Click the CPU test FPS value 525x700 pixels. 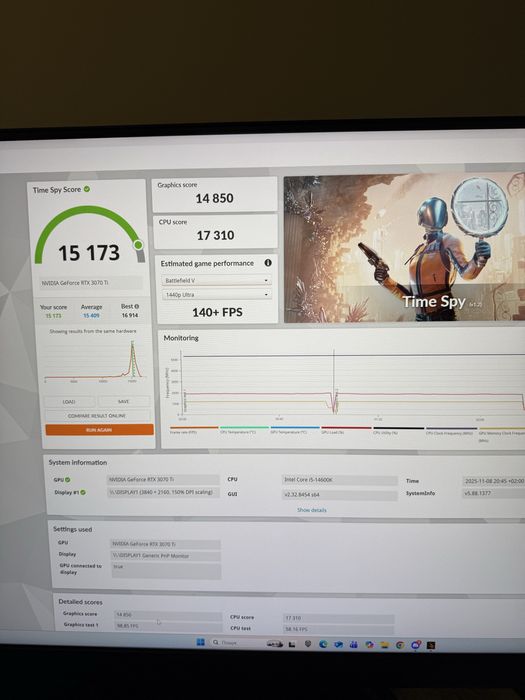point(338,629)
